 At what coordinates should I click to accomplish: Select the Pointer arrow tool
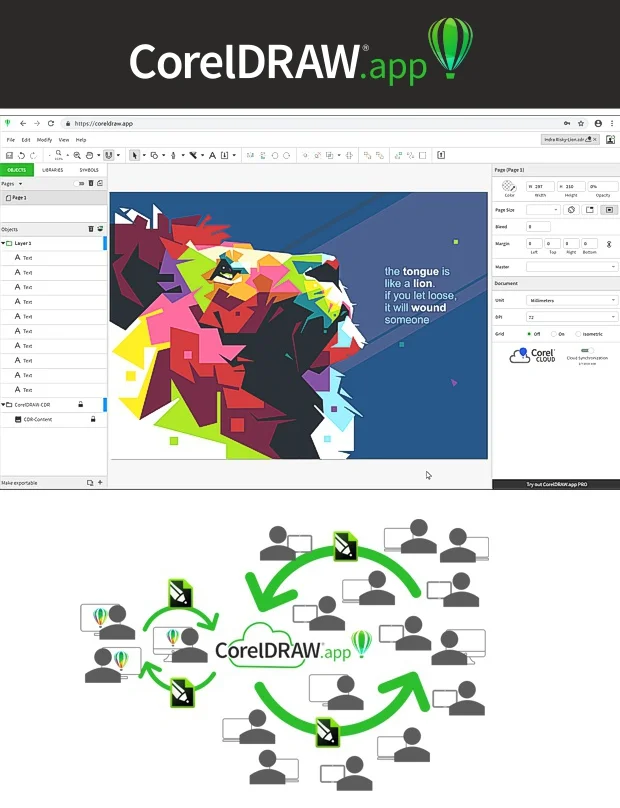135,155
